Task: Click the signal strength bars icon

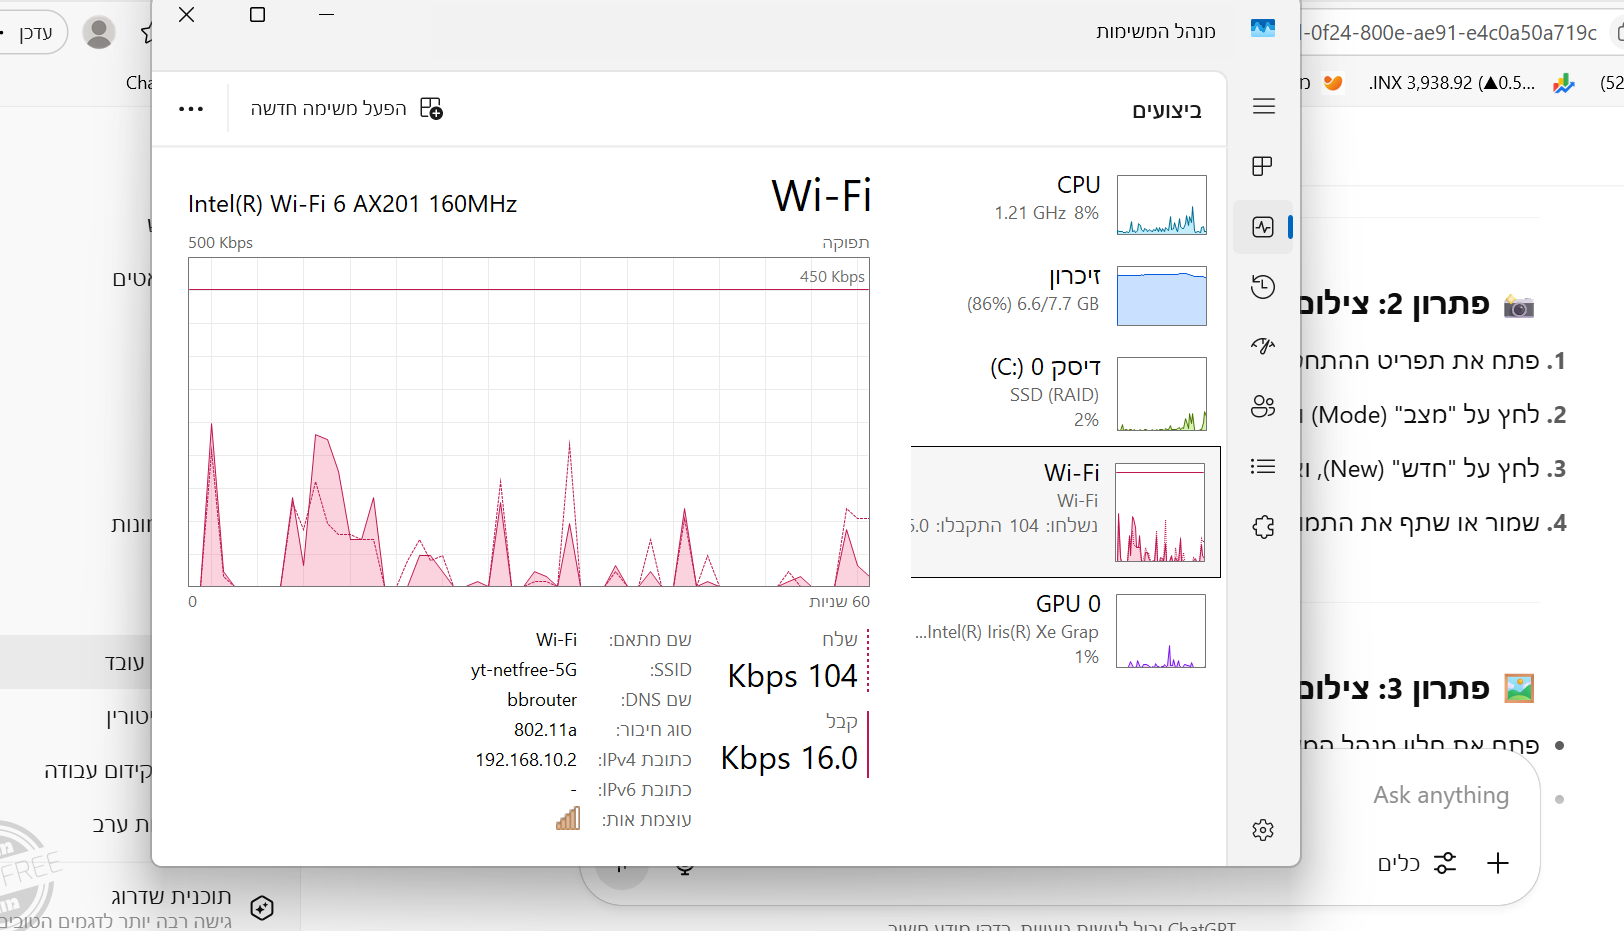Action: coord(568,819)
